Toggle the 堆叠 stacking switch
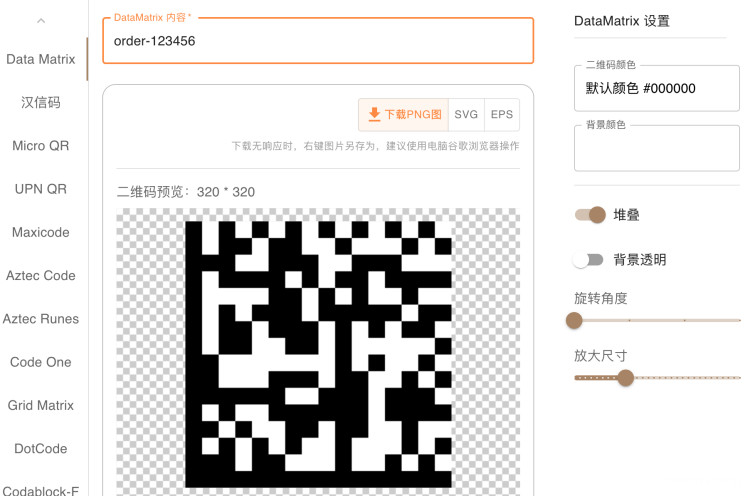This screenshot has width=750, height=496. pos(590,215)
